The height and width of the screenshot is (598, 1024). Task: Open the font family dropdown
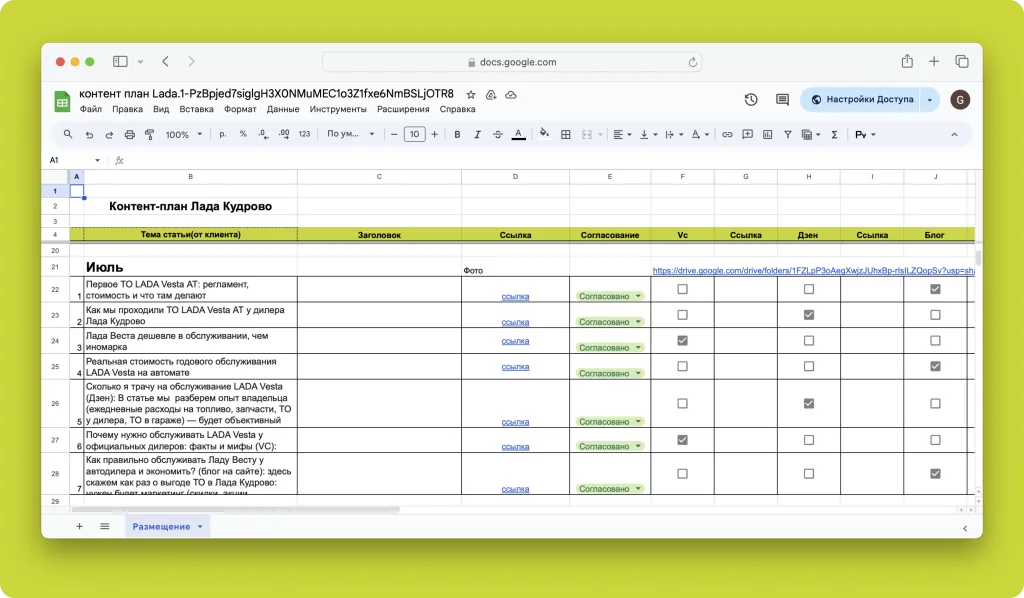pyautogui.click(x=351, y=134)
